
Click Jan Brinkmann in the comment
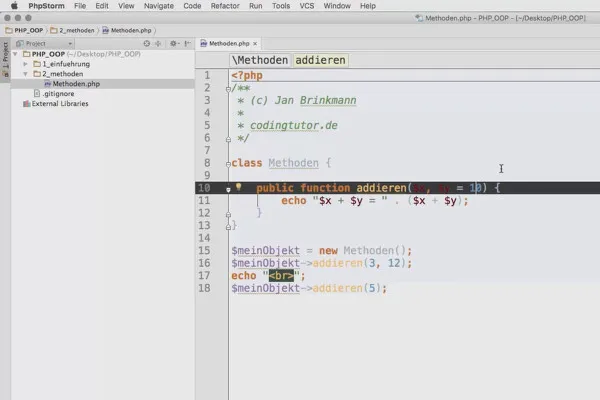[315, 100]
